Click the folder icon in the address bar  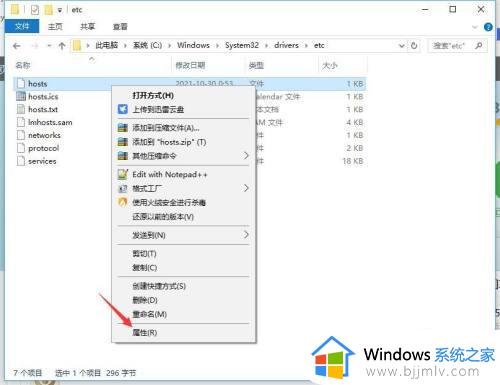pyautogui.click(x=77, y=45)
